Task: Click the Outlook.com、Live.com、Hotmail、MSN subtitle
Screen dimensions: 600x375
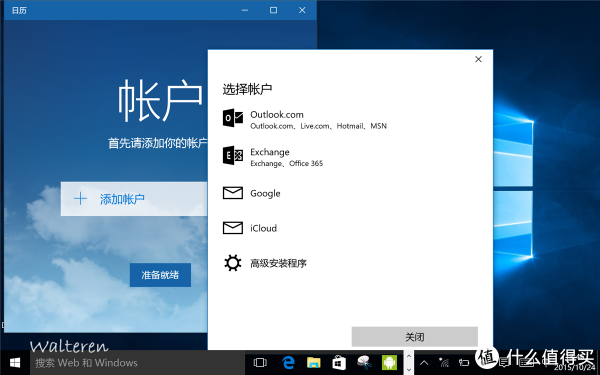Action: pyautogui.click(x=318, y=126)
